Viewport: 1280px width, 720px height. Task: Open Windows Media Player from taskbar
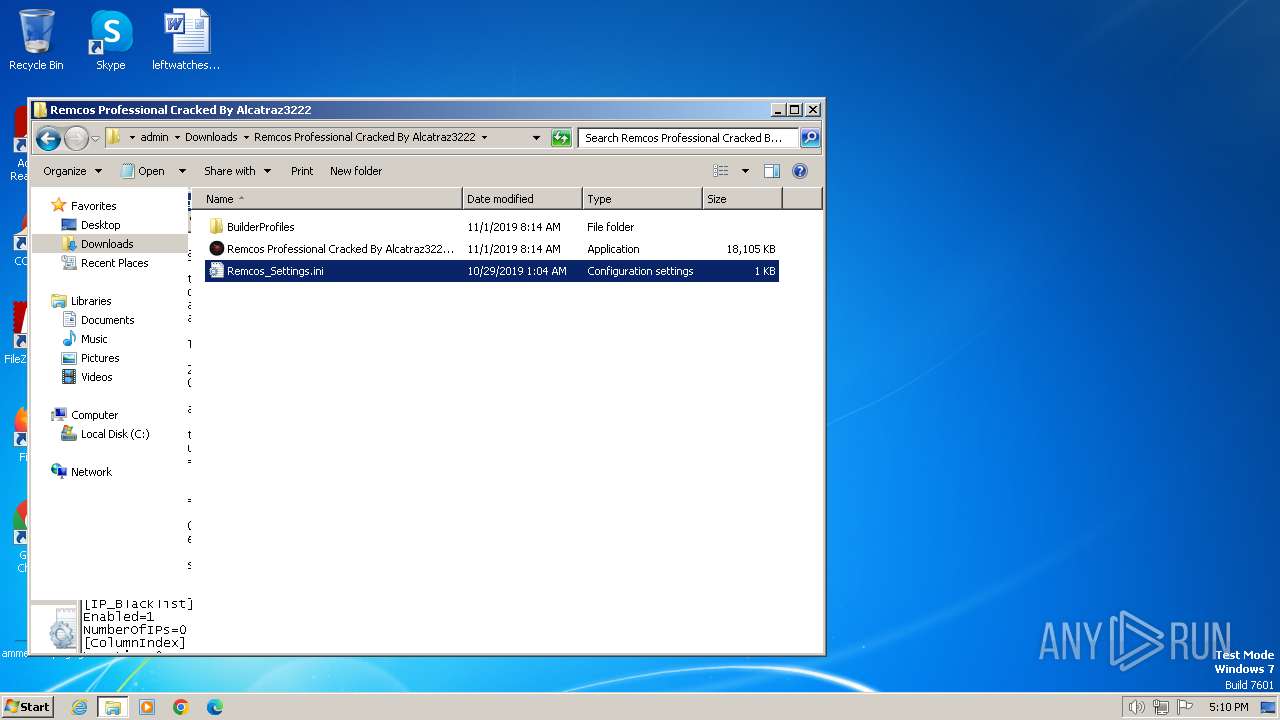click(147, 707)
